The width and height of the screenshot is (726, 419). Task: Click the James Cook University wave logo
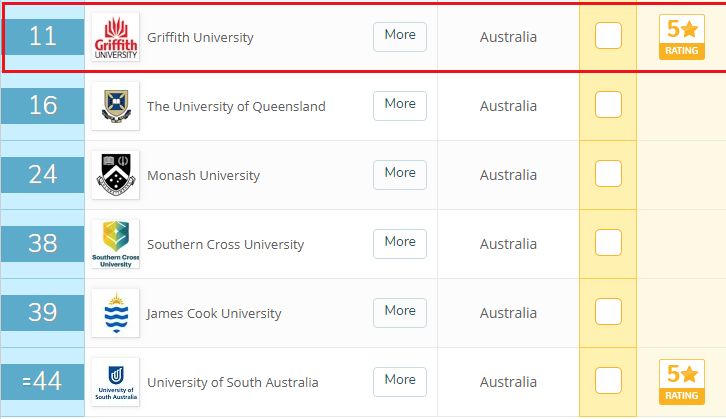tap(115, 313)
